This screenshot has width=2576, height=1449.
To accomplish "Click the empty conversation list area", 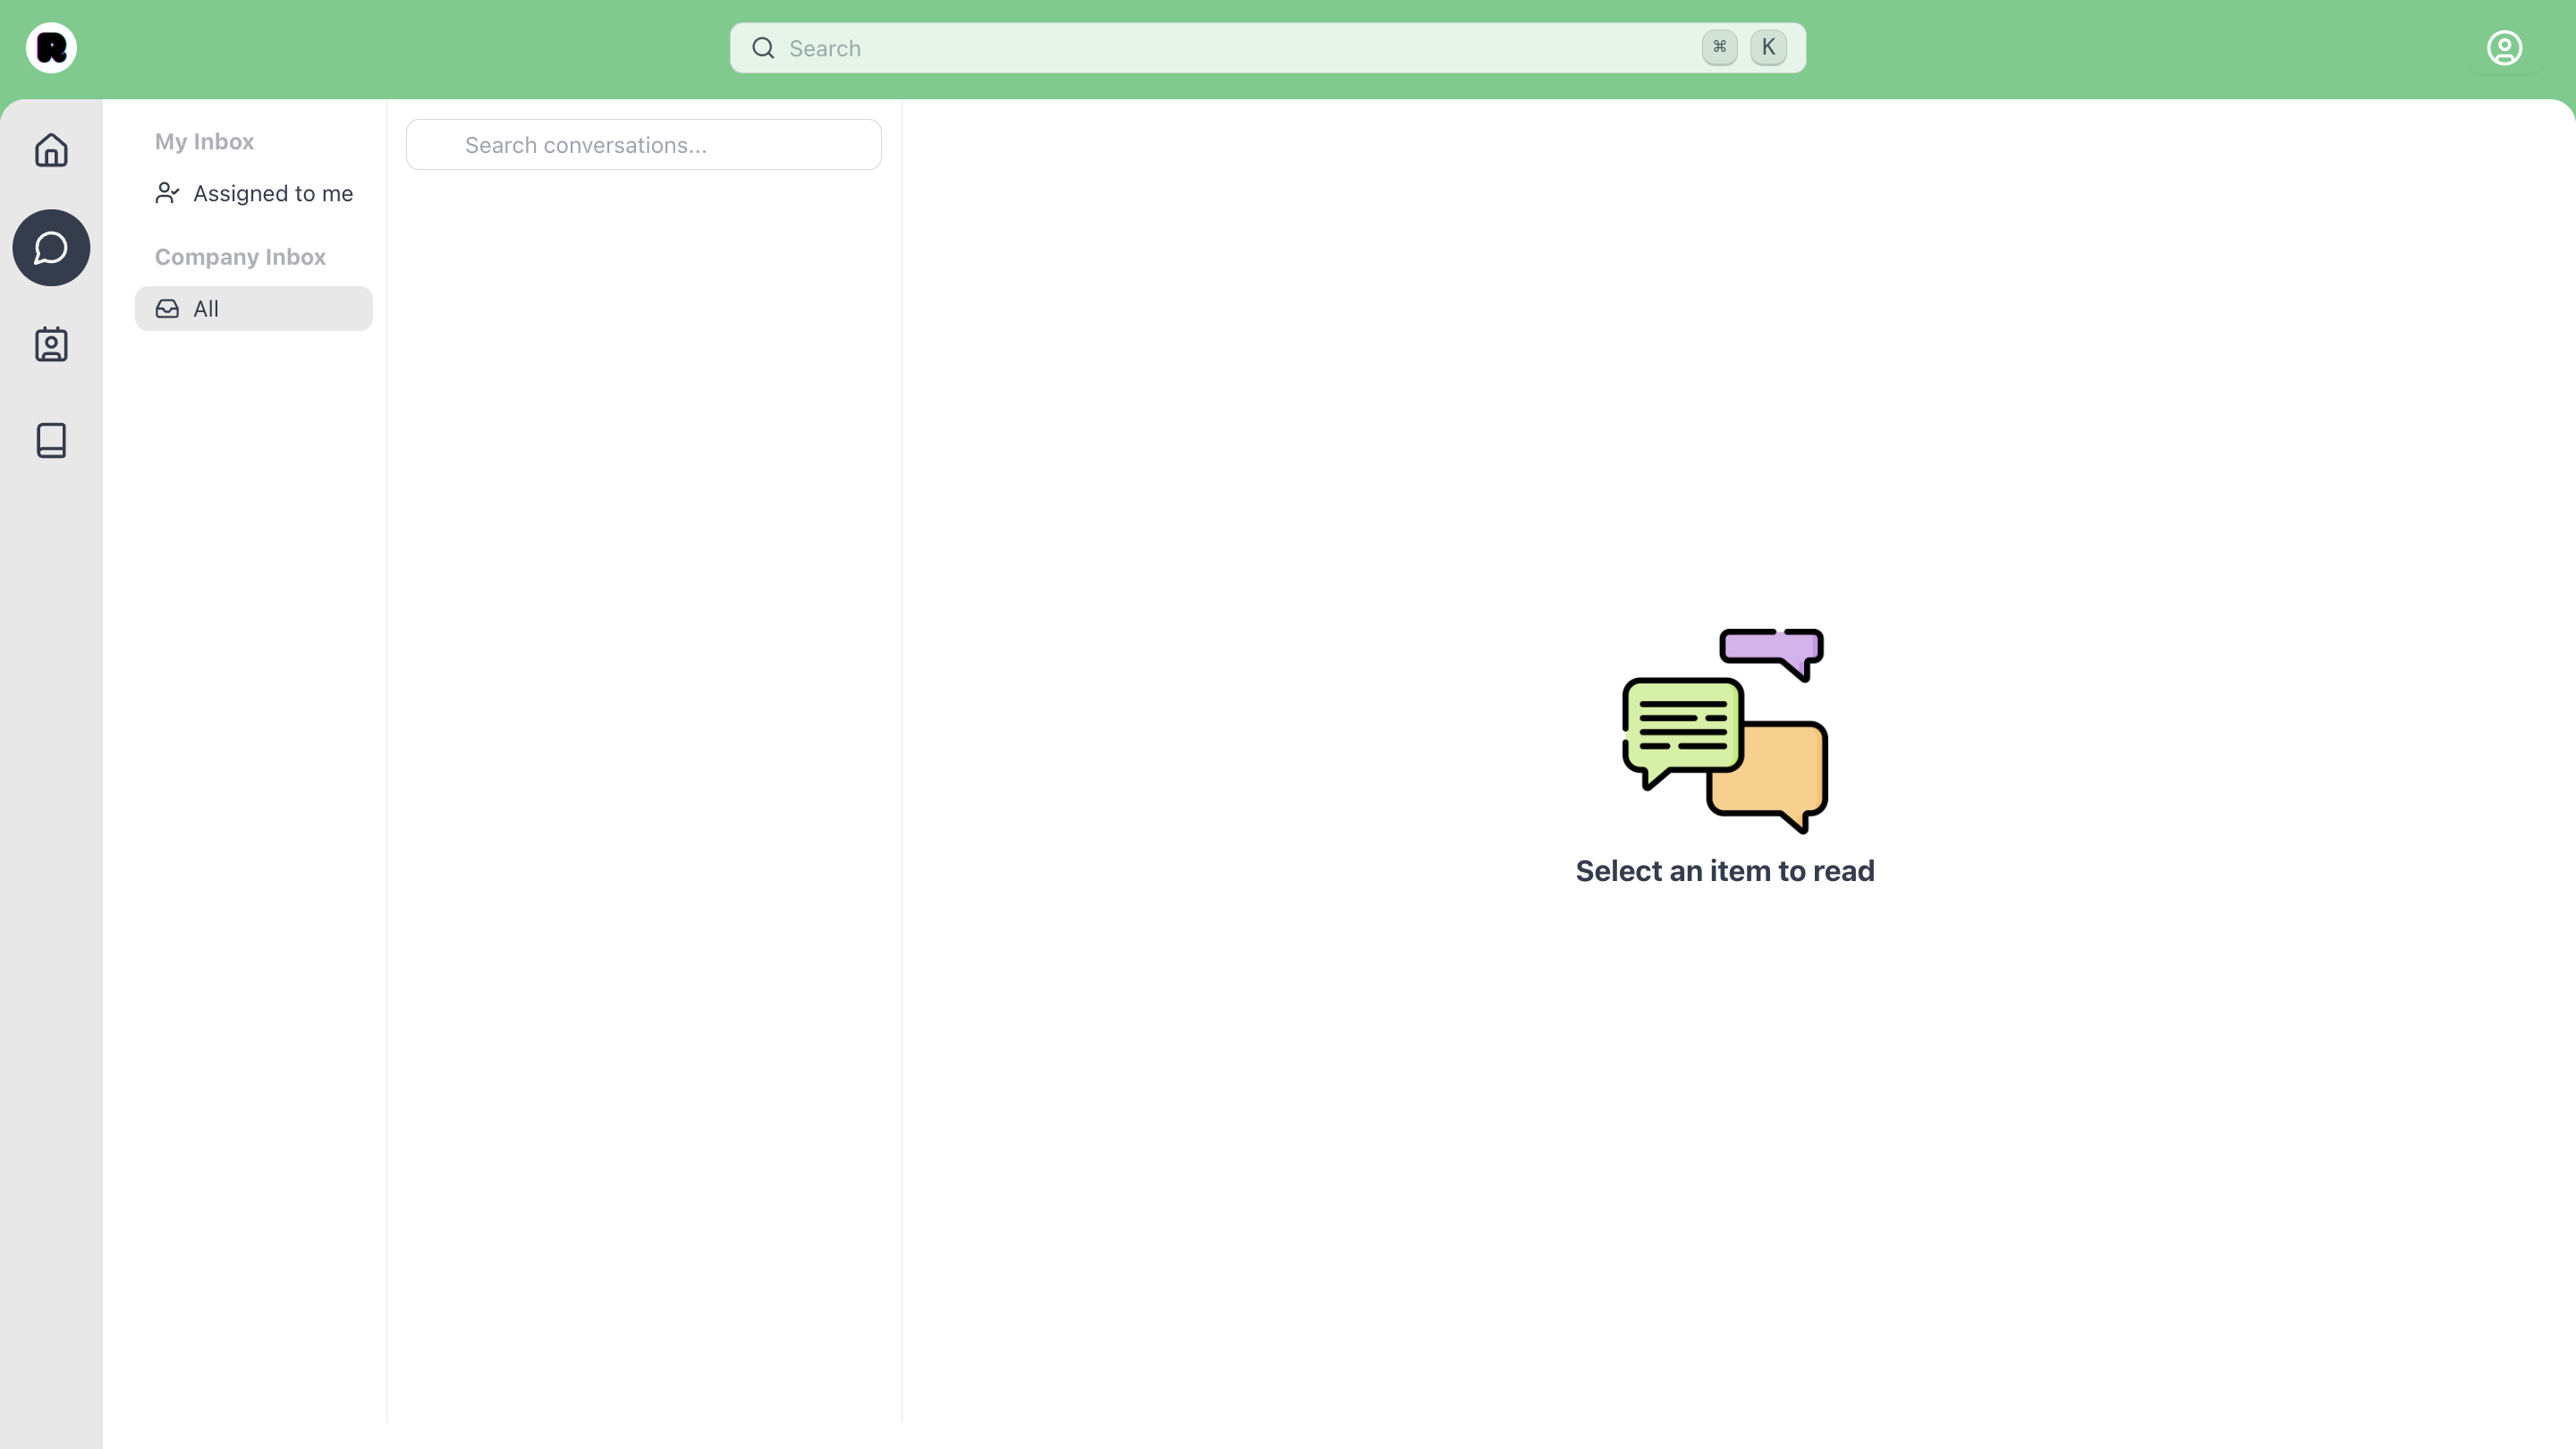I will pyautogui.click(x=643, y=700).
